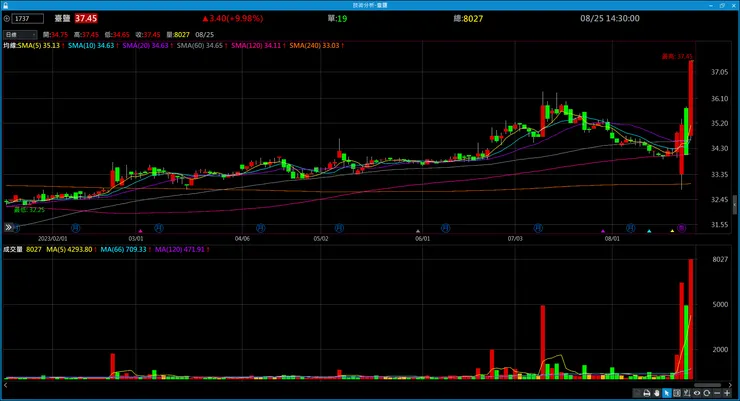Click the monthly marker right of 07/03
Screen dimensions: 740x401
click(x=538, y=228)
